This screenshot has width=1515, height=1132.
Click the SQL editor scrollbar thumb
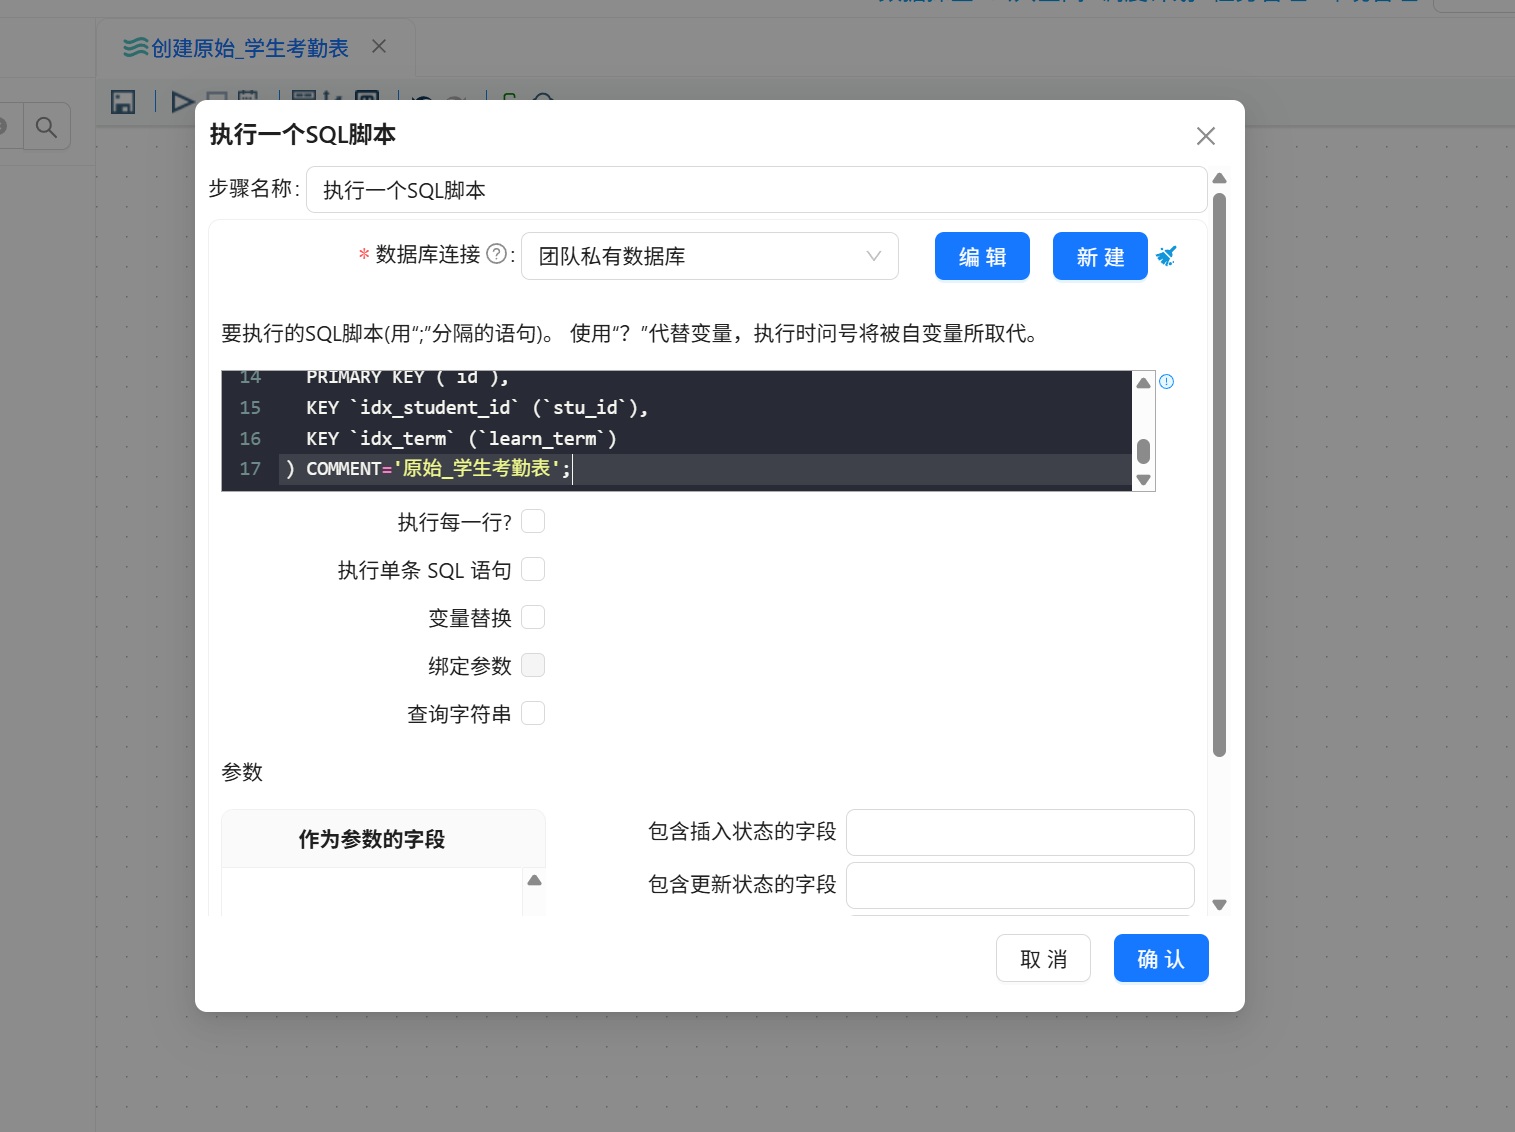tap(1143, 451)
